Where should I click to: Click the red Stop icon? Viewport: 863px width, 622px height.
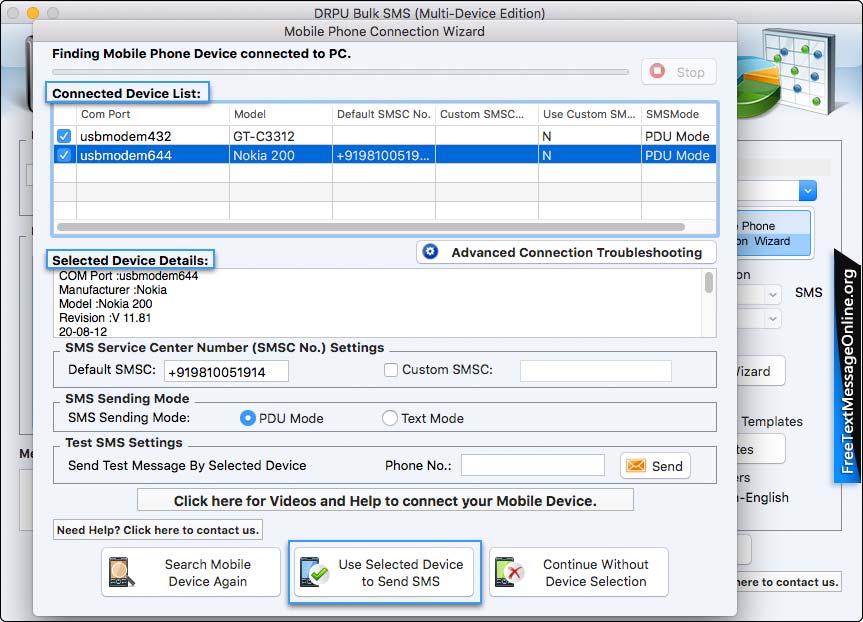point(657,71)
